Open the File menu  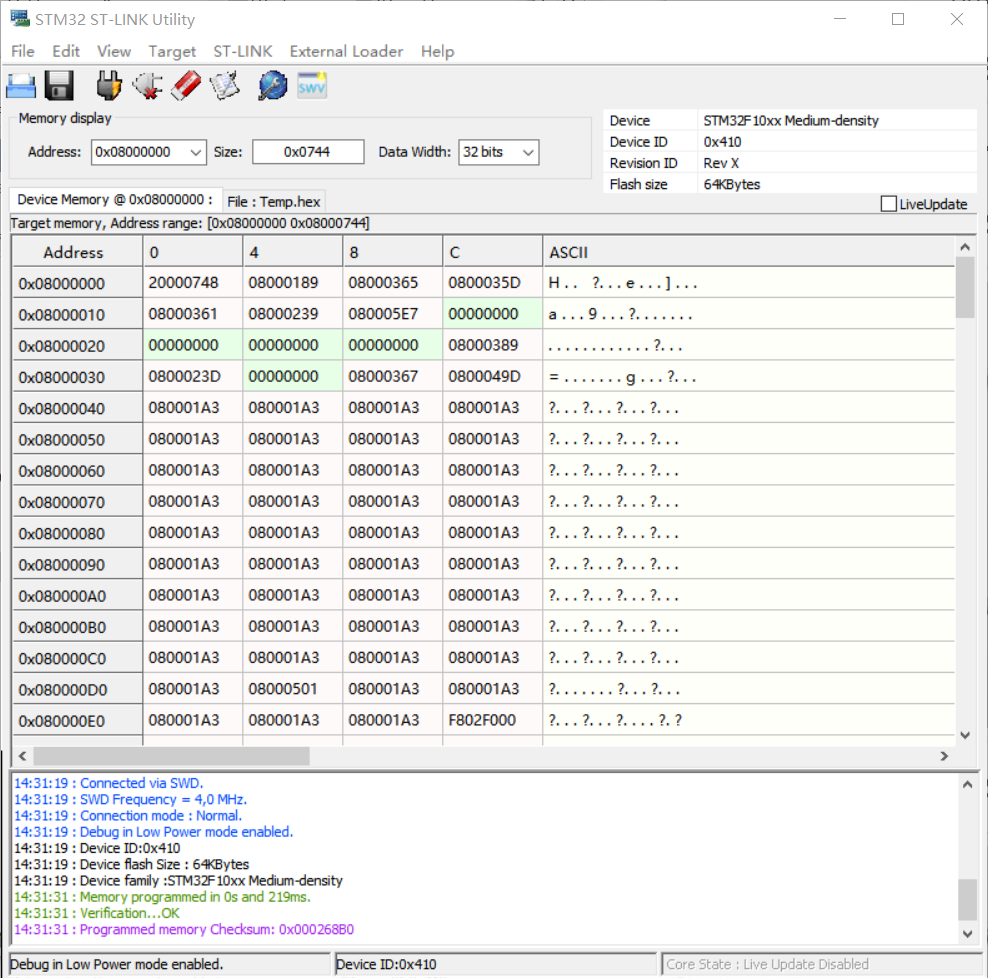(x=23, y=51)
